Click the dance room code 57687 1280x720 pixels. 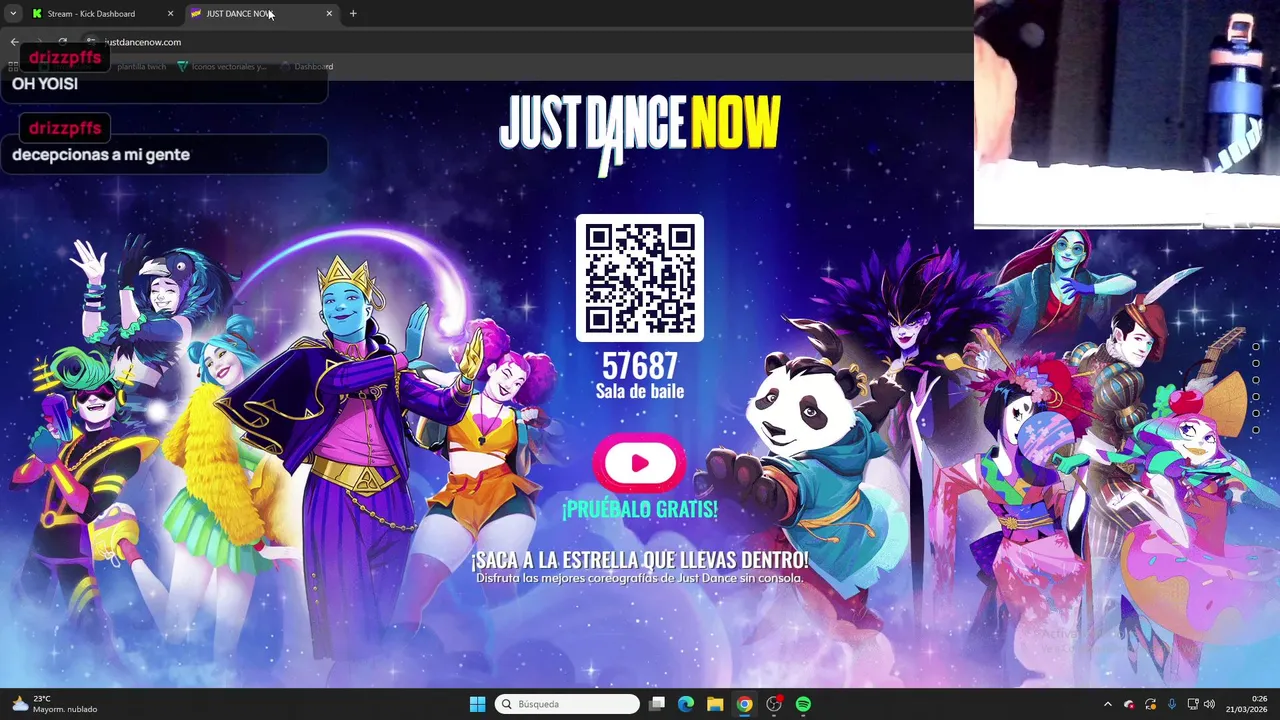(640, 365)
